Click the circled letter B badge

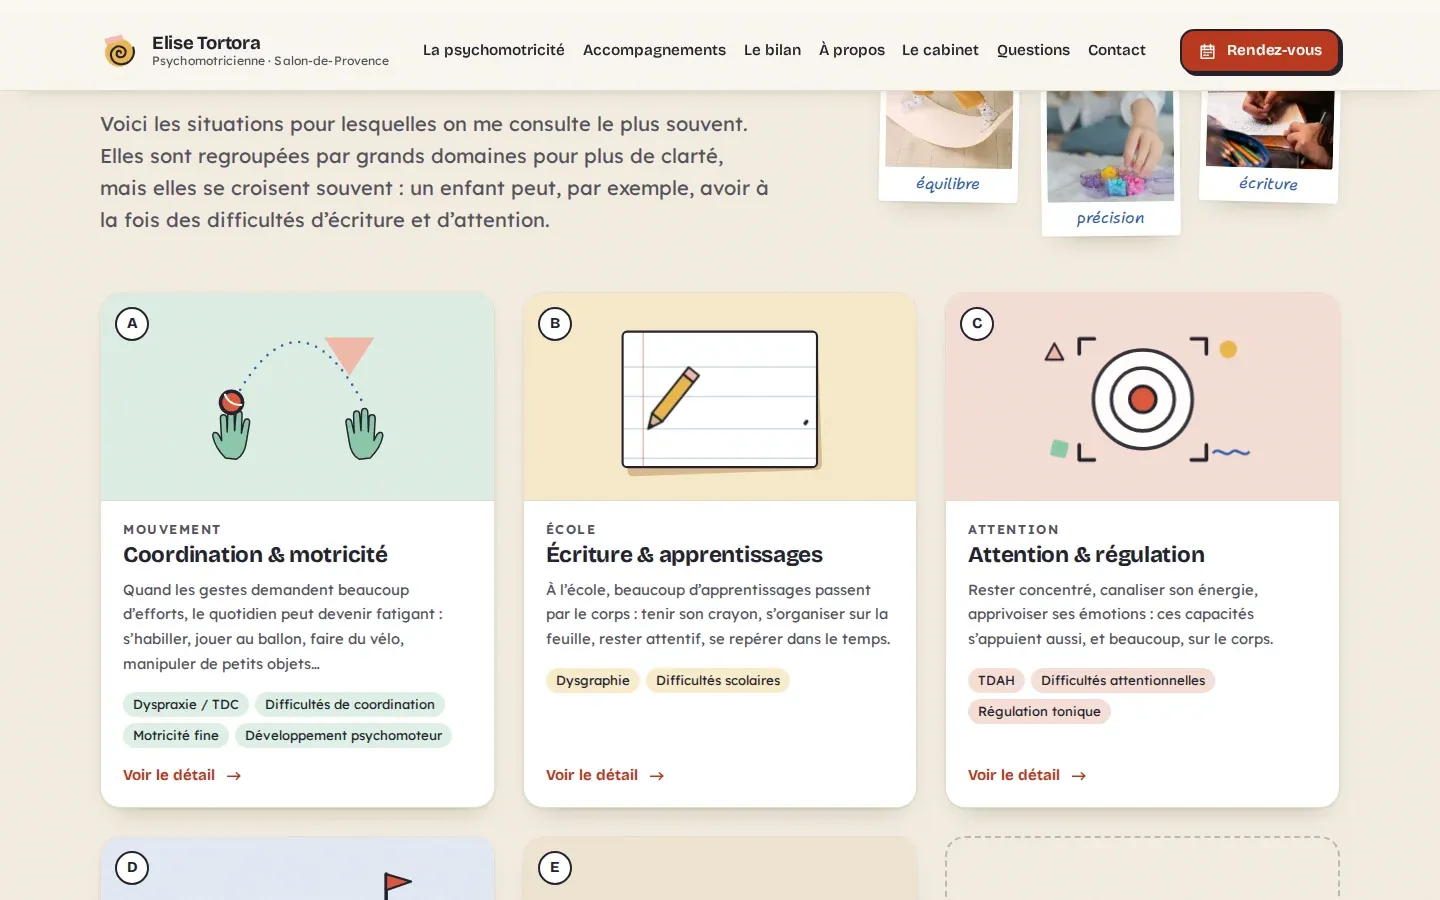(x=555, y=324)
